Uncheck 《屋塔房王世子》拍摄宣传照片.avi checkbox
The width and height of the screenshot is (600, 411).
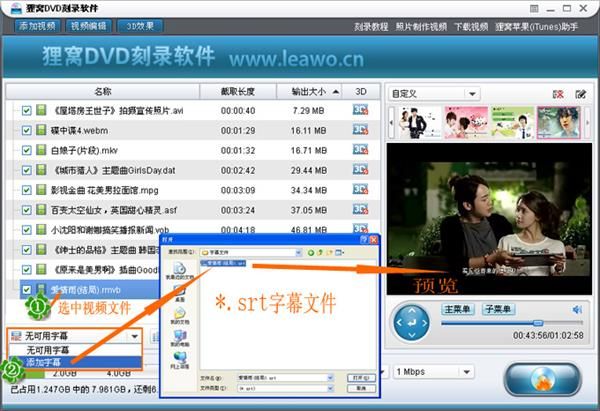[26, 111]
